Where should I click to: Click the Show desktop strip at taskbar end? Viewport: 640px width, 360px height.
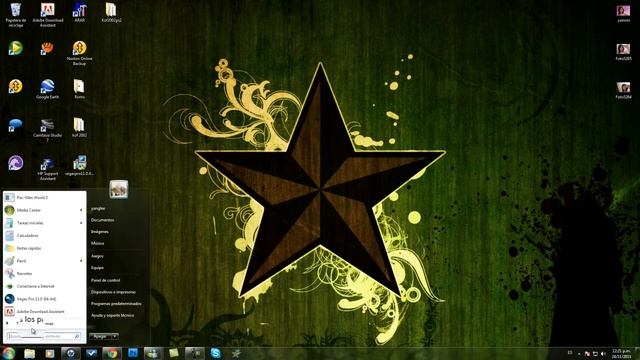637,353
